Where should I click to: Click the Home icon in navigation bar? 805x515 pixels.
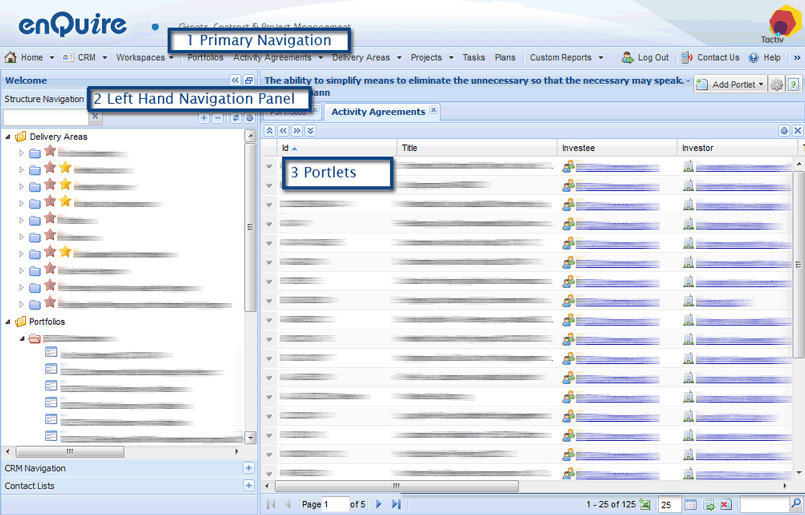[11, 58]
